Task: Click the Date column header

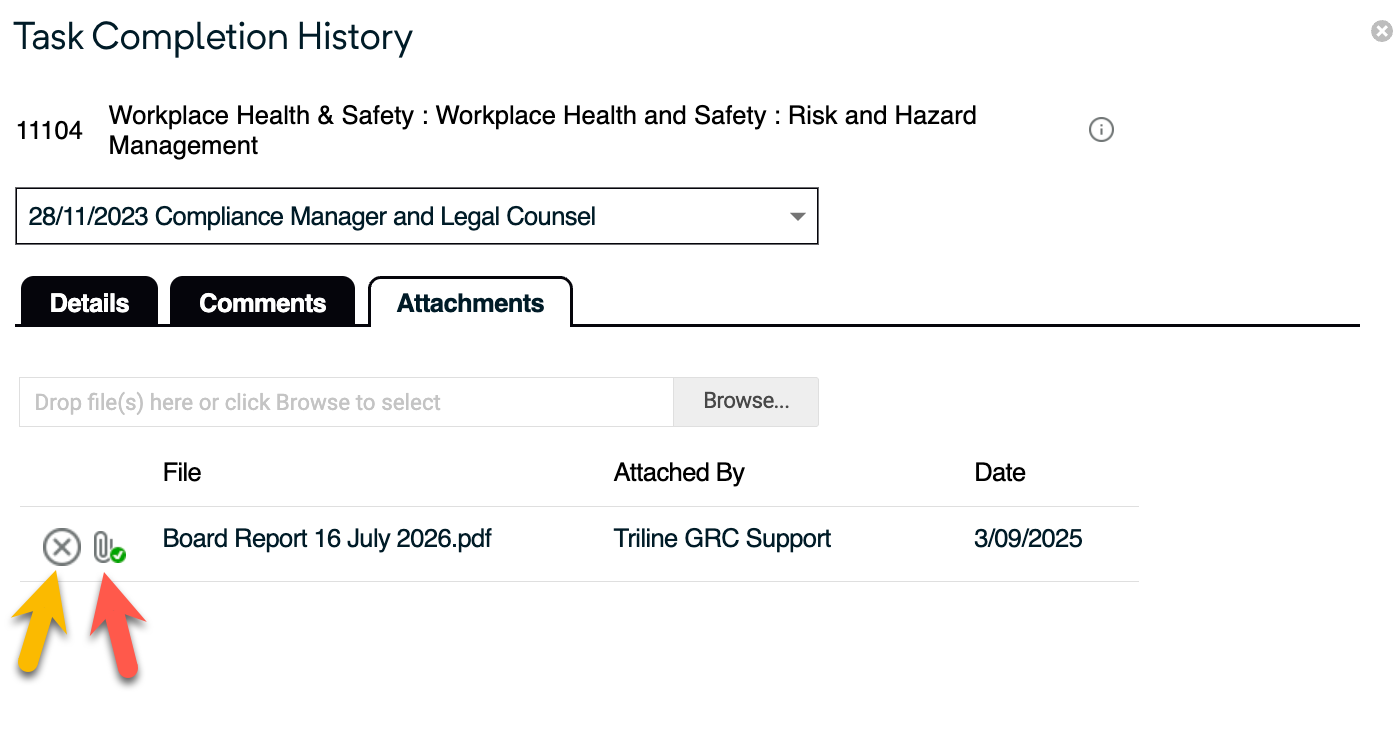Action: (1000, 473)
